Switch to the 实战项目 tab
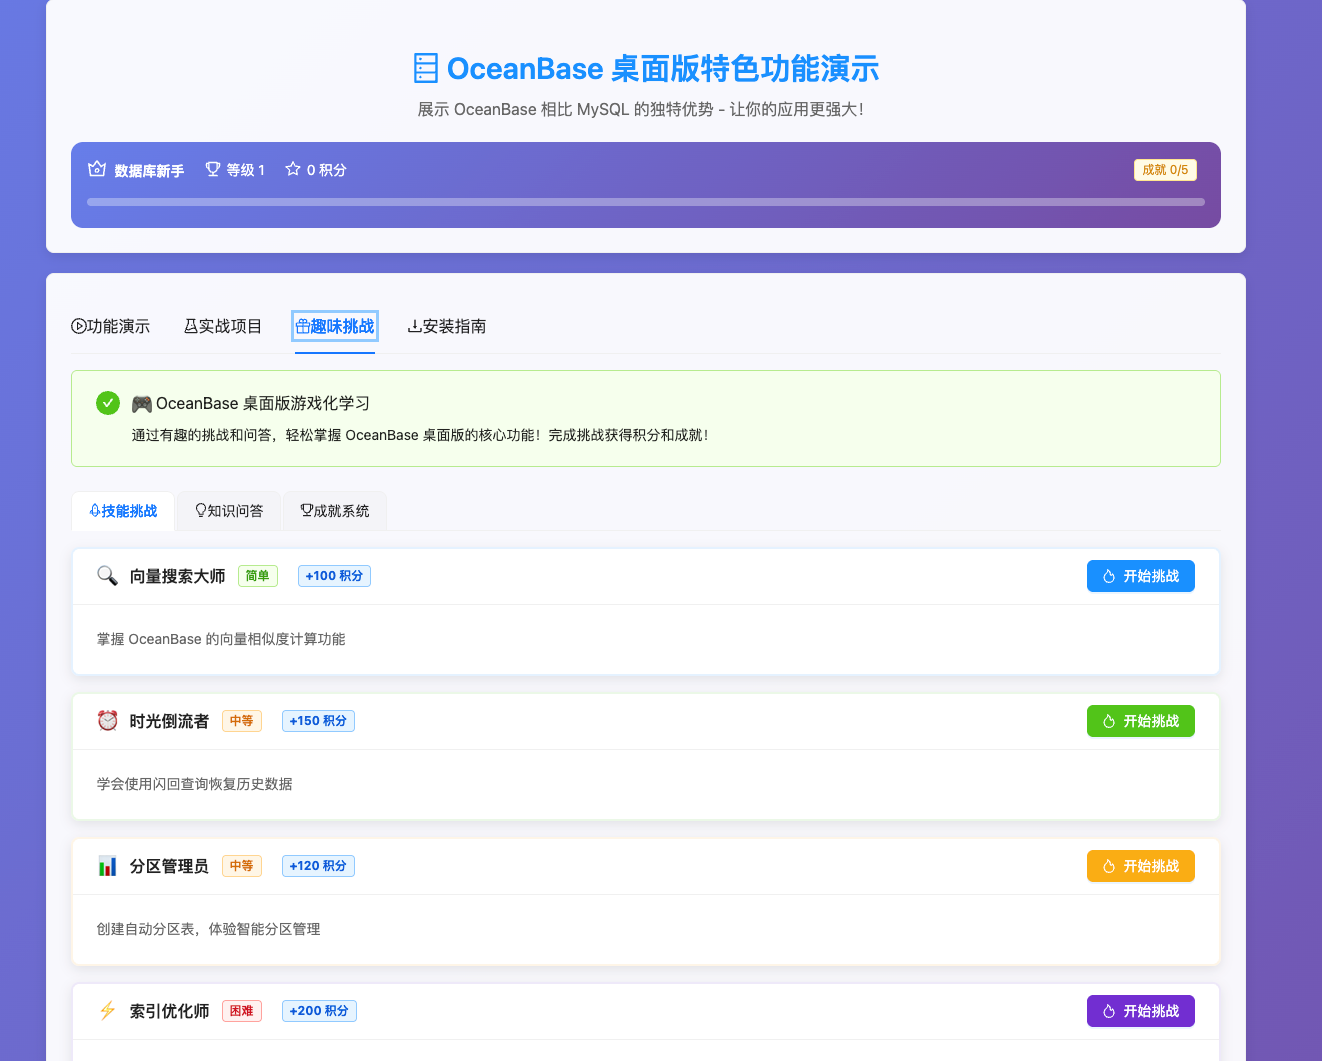This screenshot has height=1061, width=1322. click(222, 326)
